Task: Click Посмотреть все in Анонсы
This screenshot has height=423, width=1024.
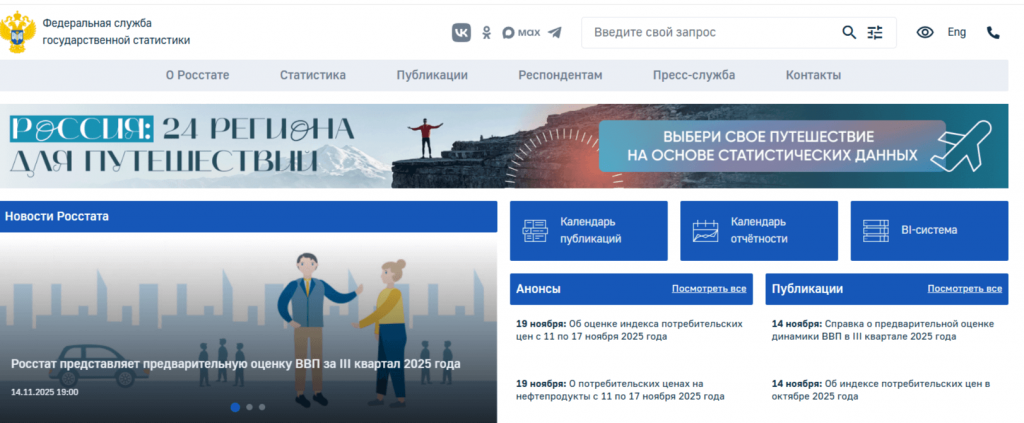Action: point(709,289)
